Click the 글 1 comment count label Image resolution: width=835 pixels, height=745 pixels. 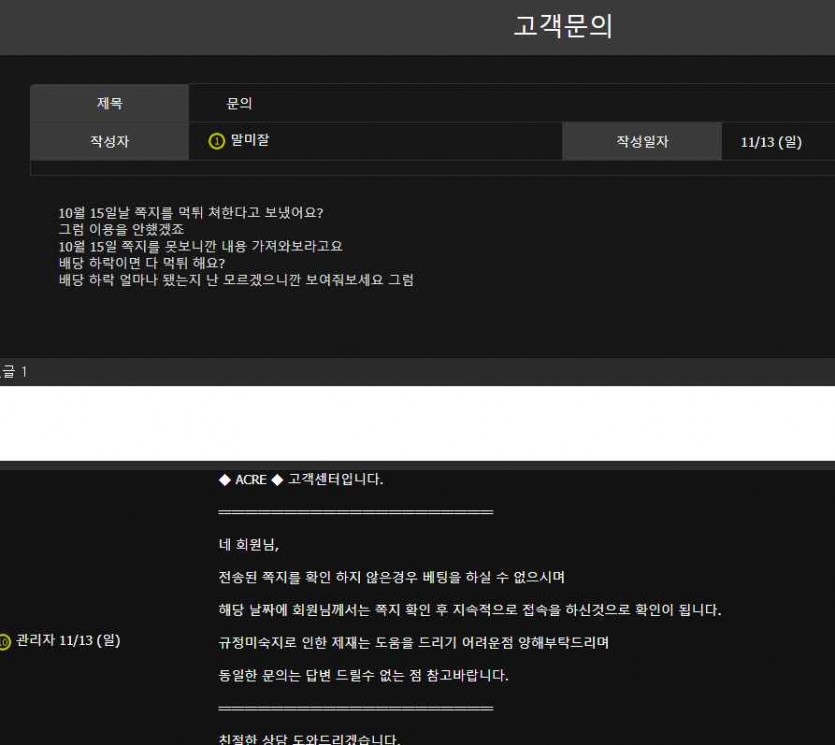coord(14,372)
